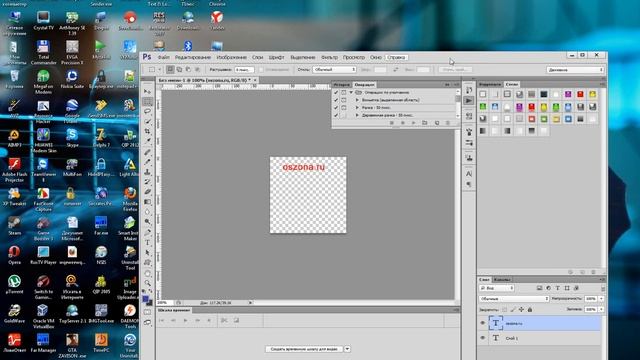Screen dimensions: 640x360
Task: Switch to the Каналы tab
Action: click(502, 280)
